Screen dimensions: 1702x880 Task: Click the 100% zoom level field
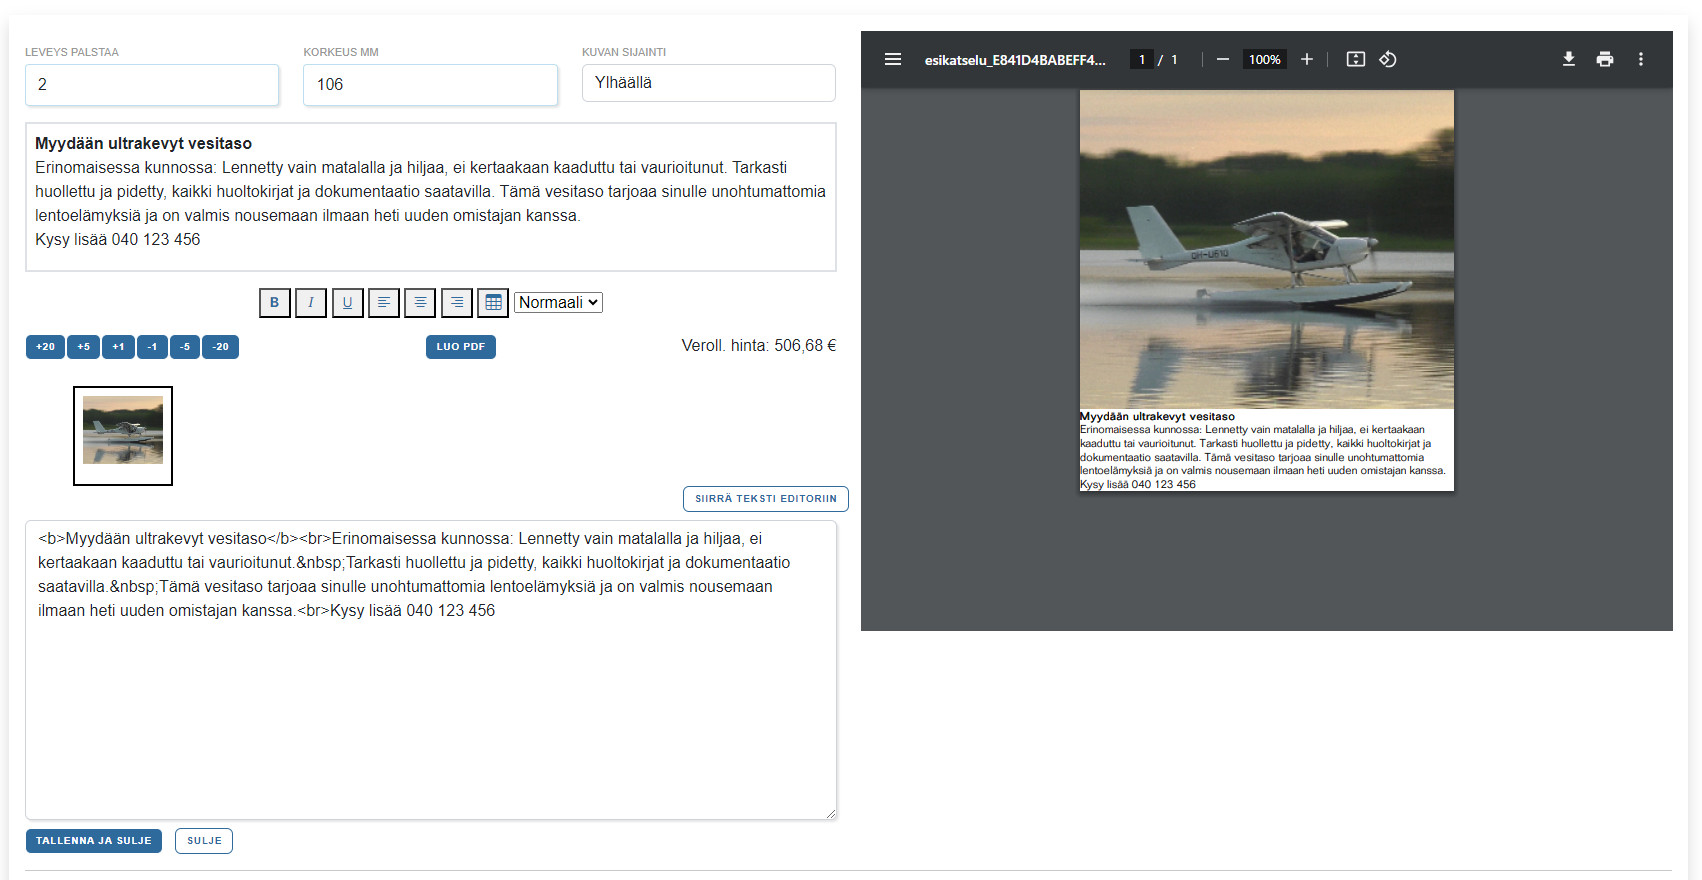1264,59
